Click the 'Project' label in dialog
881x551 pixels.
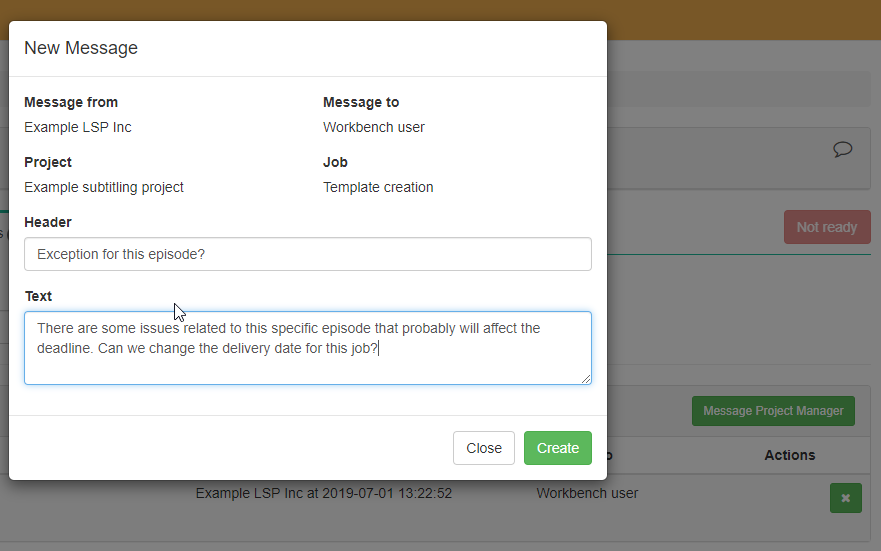48,162
